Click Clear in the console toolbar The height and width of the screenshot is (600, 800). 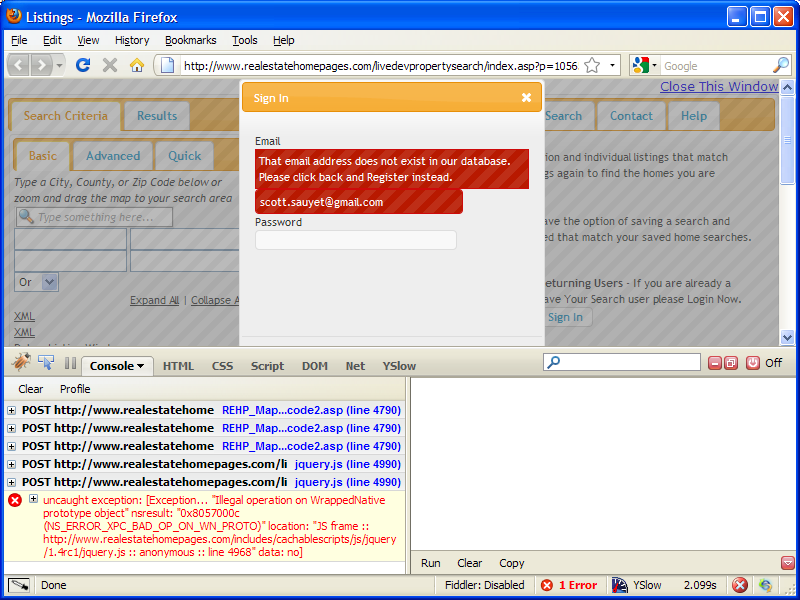pos(31,389)
